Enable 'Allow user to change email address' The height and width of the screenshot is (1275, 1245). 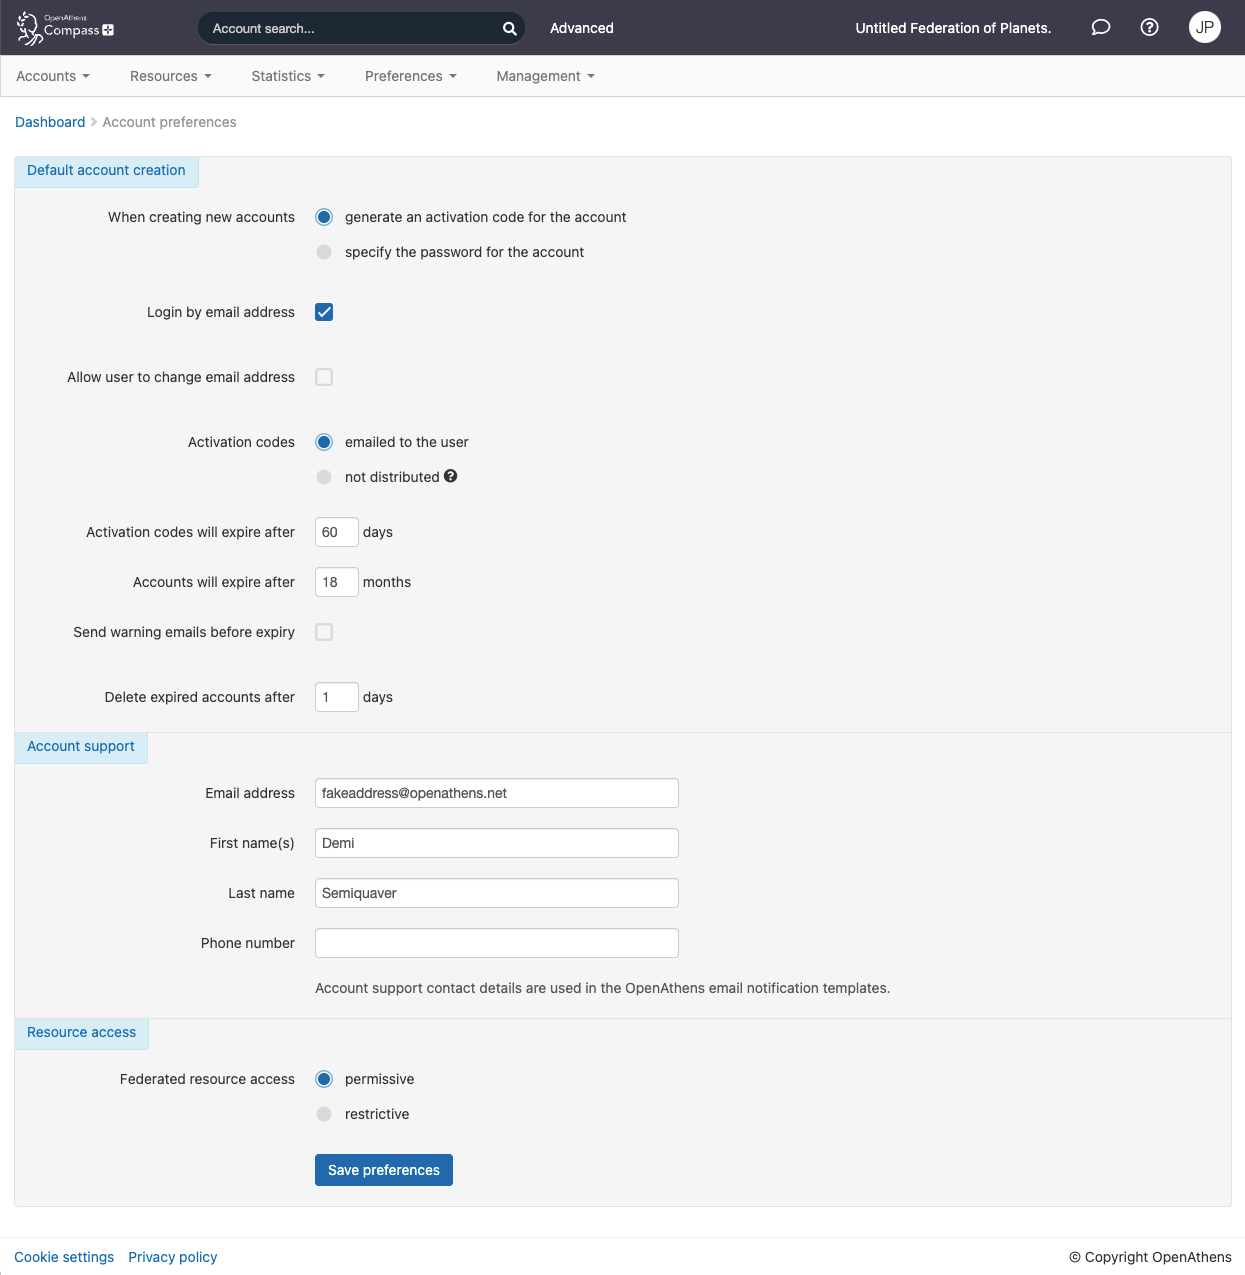tap(324, 377)
